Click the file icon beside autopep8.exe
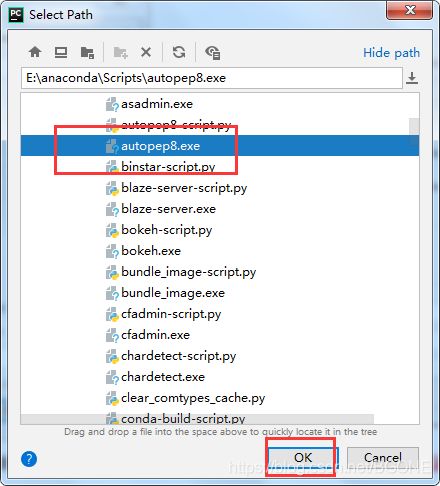The height and width of the screenshot is (486, 440). pos(112,146)
